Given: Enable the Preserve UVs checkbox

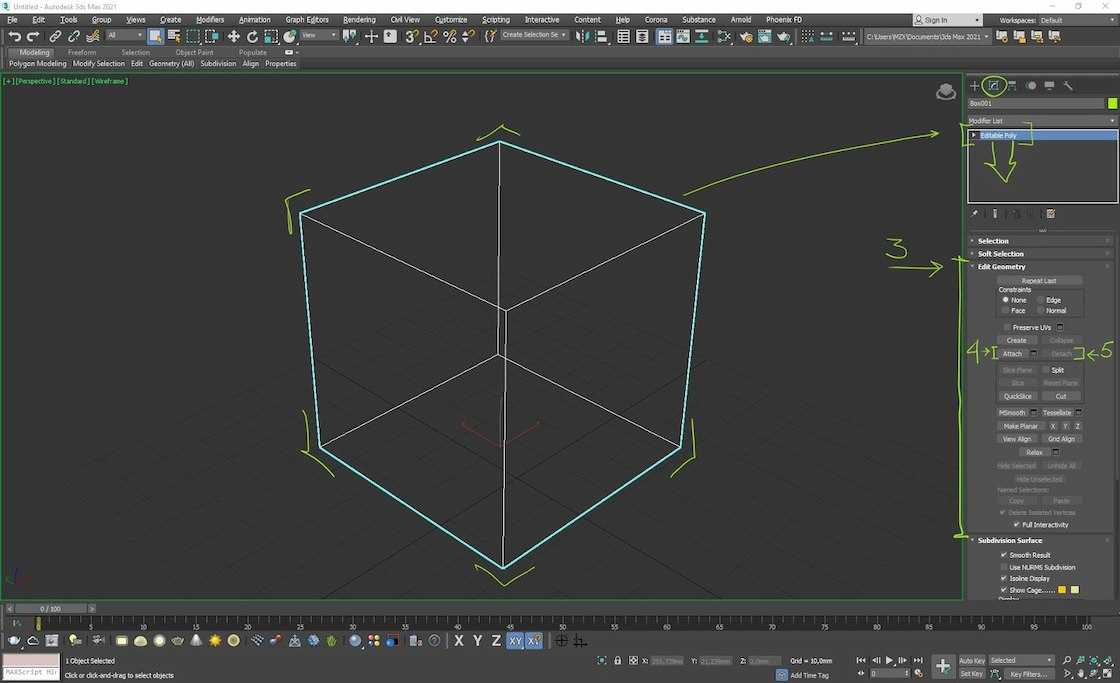Looking at the screenshot, I should click(1007, 327).
